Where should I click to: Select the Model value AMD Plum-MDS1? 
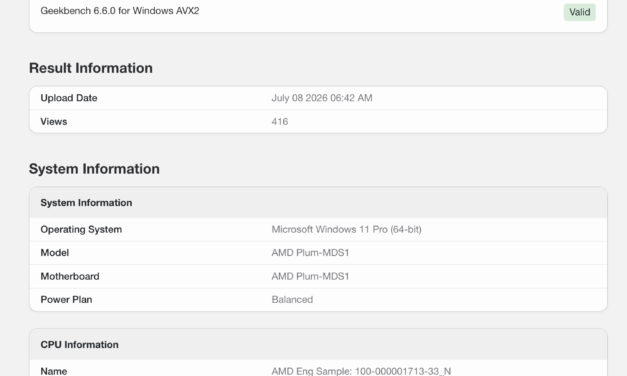pyautogui.click(x=310, y=253)
